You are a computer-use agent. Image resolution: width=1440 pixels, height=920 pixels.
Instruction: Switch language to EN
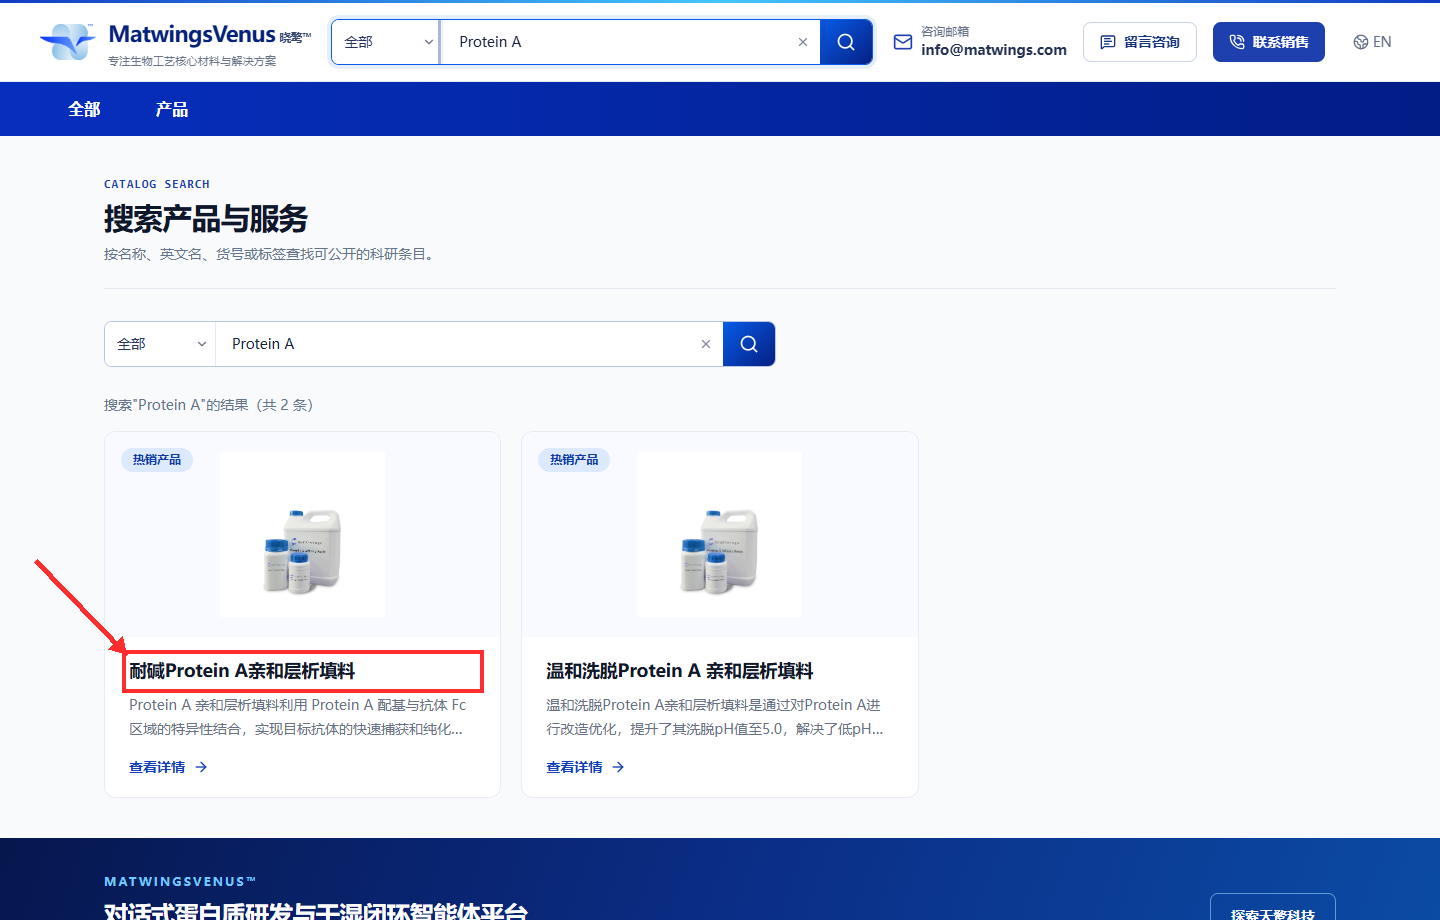[1372, 42]
